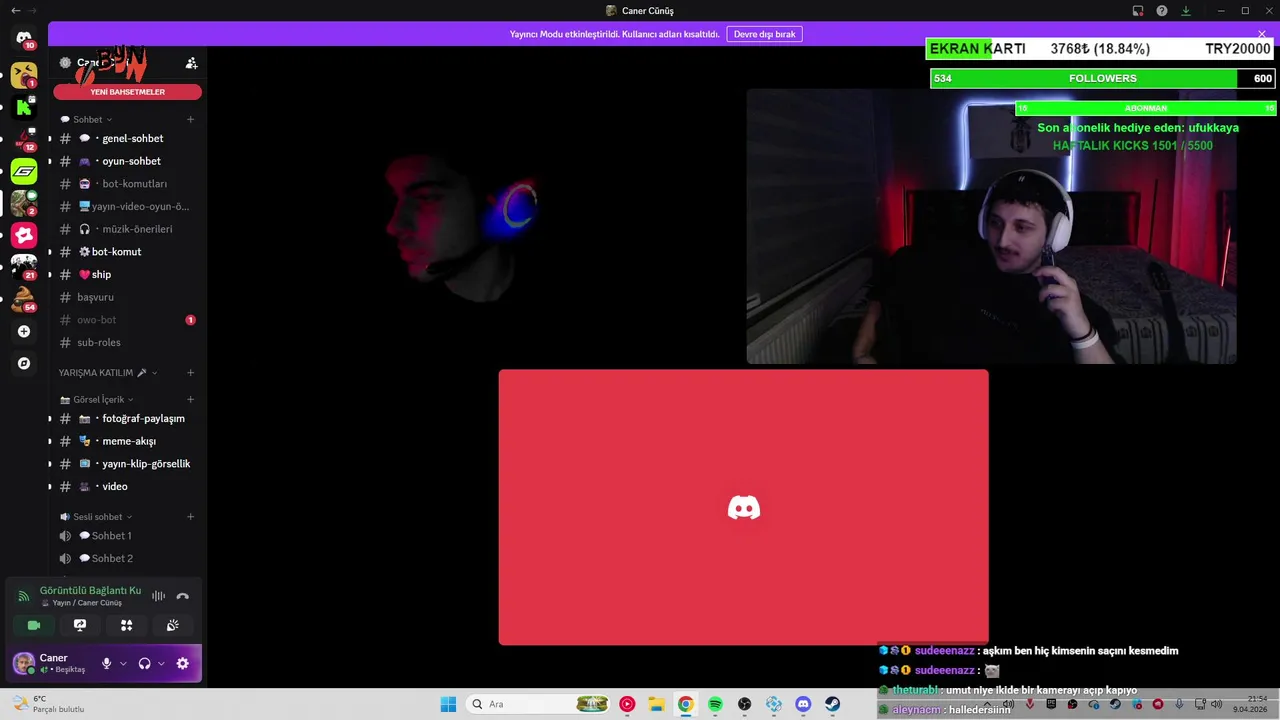
Task: Open Discord inbox icon in title bar
Action: (x=1137, y=11)
